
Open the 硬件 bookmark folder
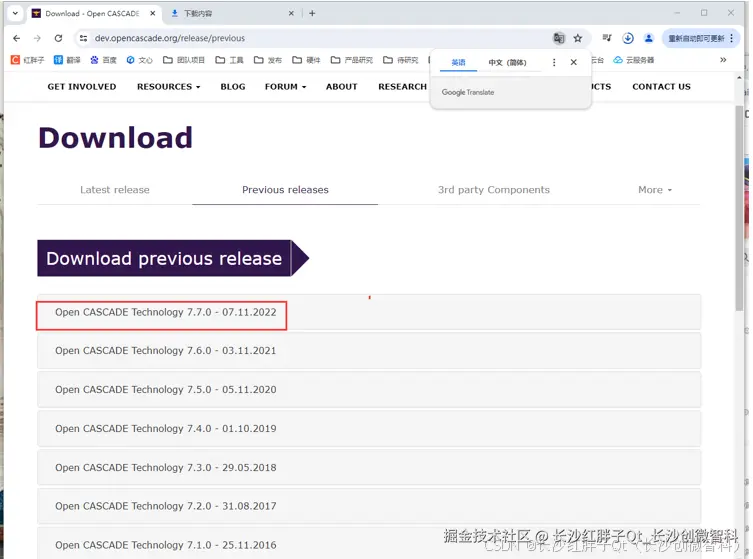306,60
